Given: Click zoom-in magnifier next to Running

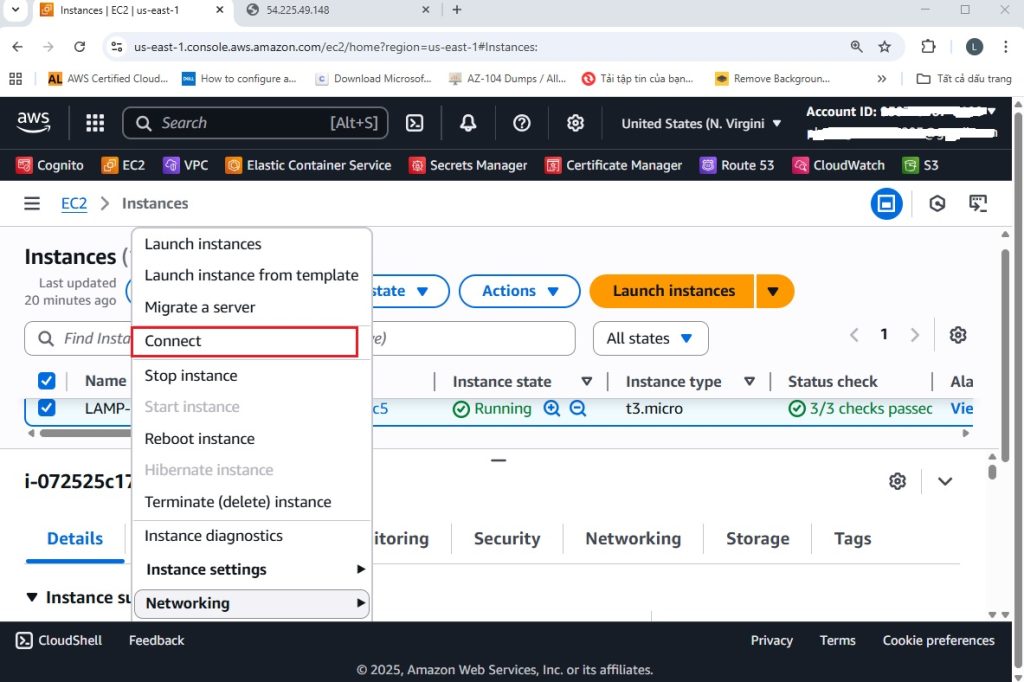Looking at the screenshot, I should point(552,408).
